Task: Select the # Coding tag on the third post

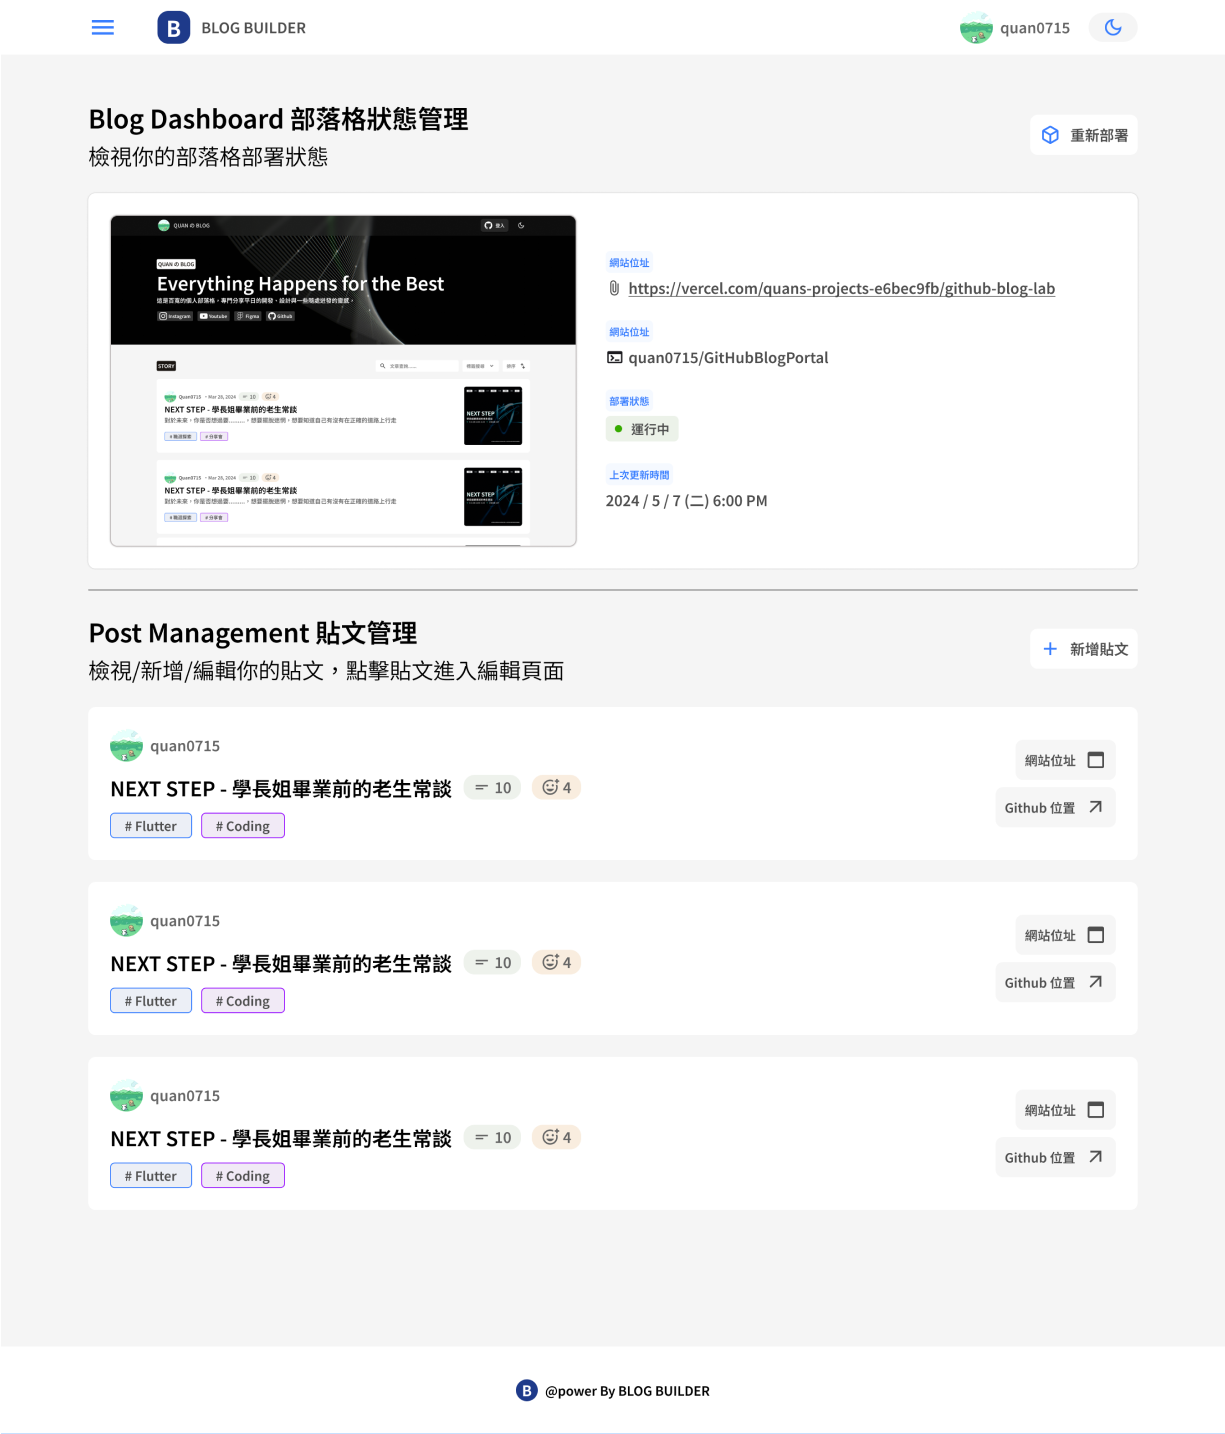Action: click(242, 1175)
